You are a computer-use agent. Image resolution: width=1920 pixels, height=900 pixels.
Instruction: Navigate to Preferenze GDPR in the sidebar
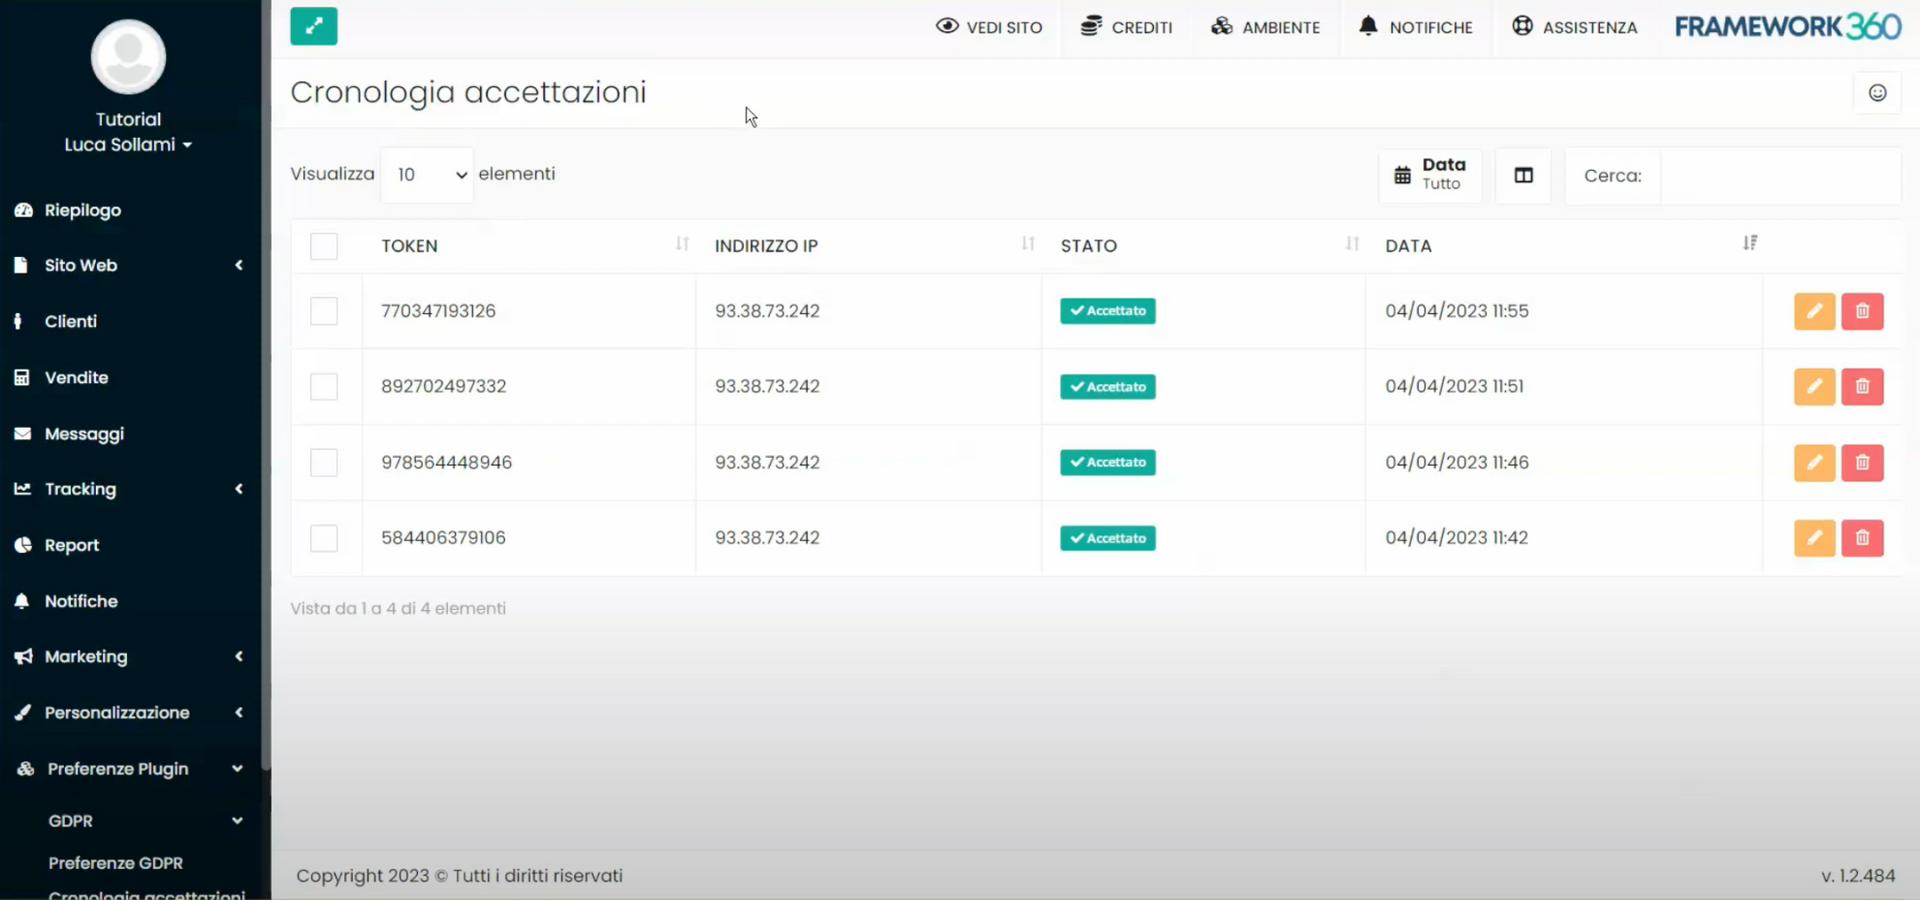[x=116, y=862]
